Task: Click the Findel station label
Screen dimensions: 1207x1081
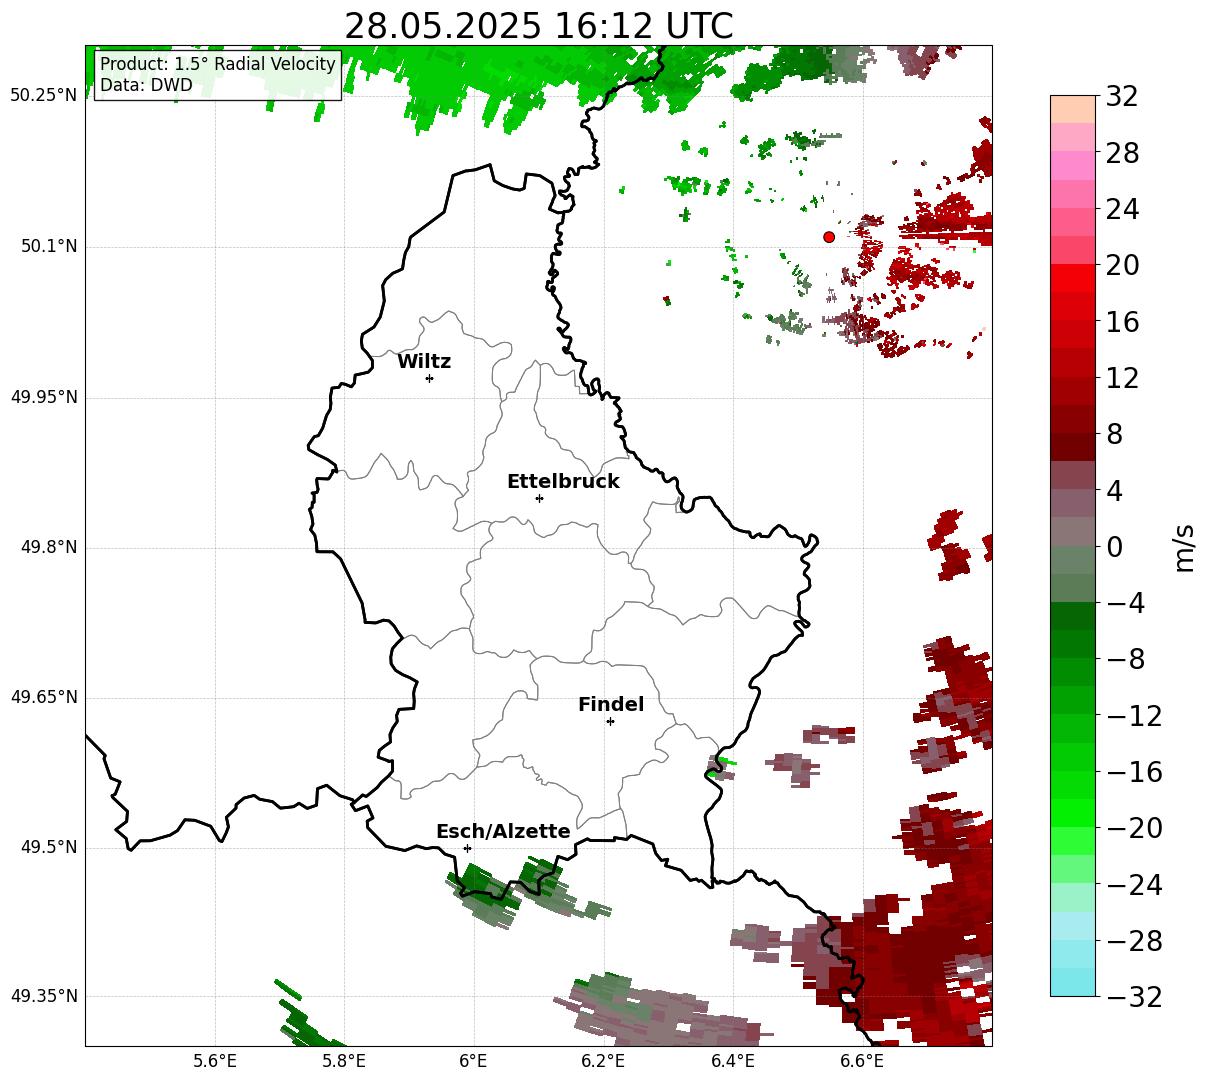Action: [611, 705]
